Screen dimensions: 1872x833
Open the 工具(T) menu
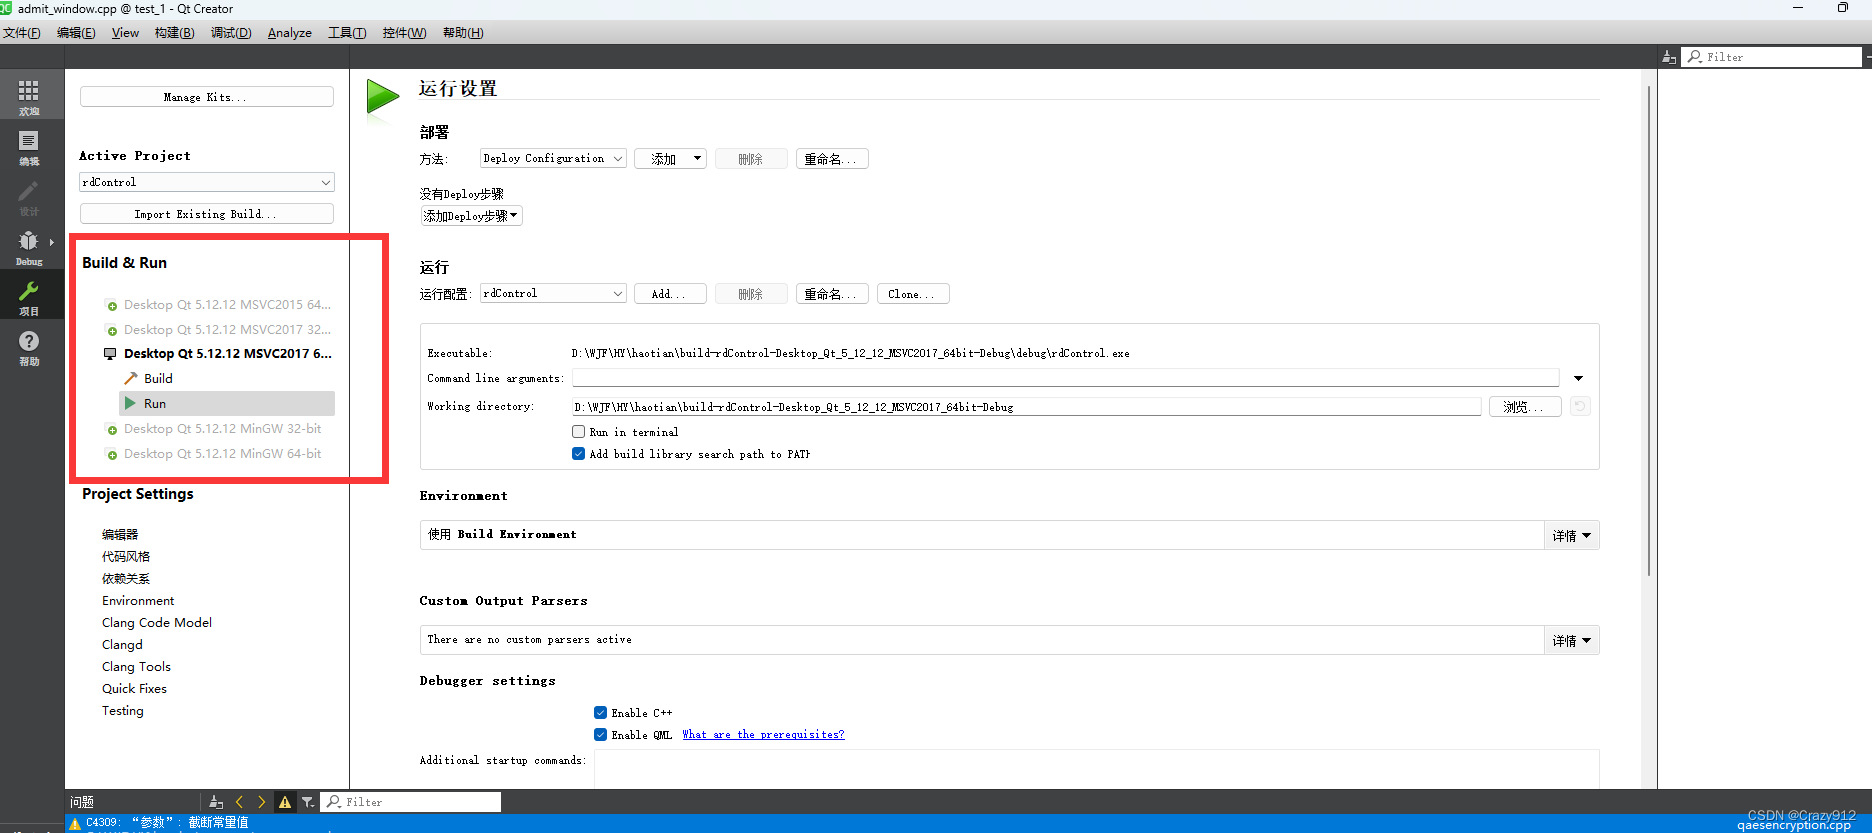tap(347, 33)
